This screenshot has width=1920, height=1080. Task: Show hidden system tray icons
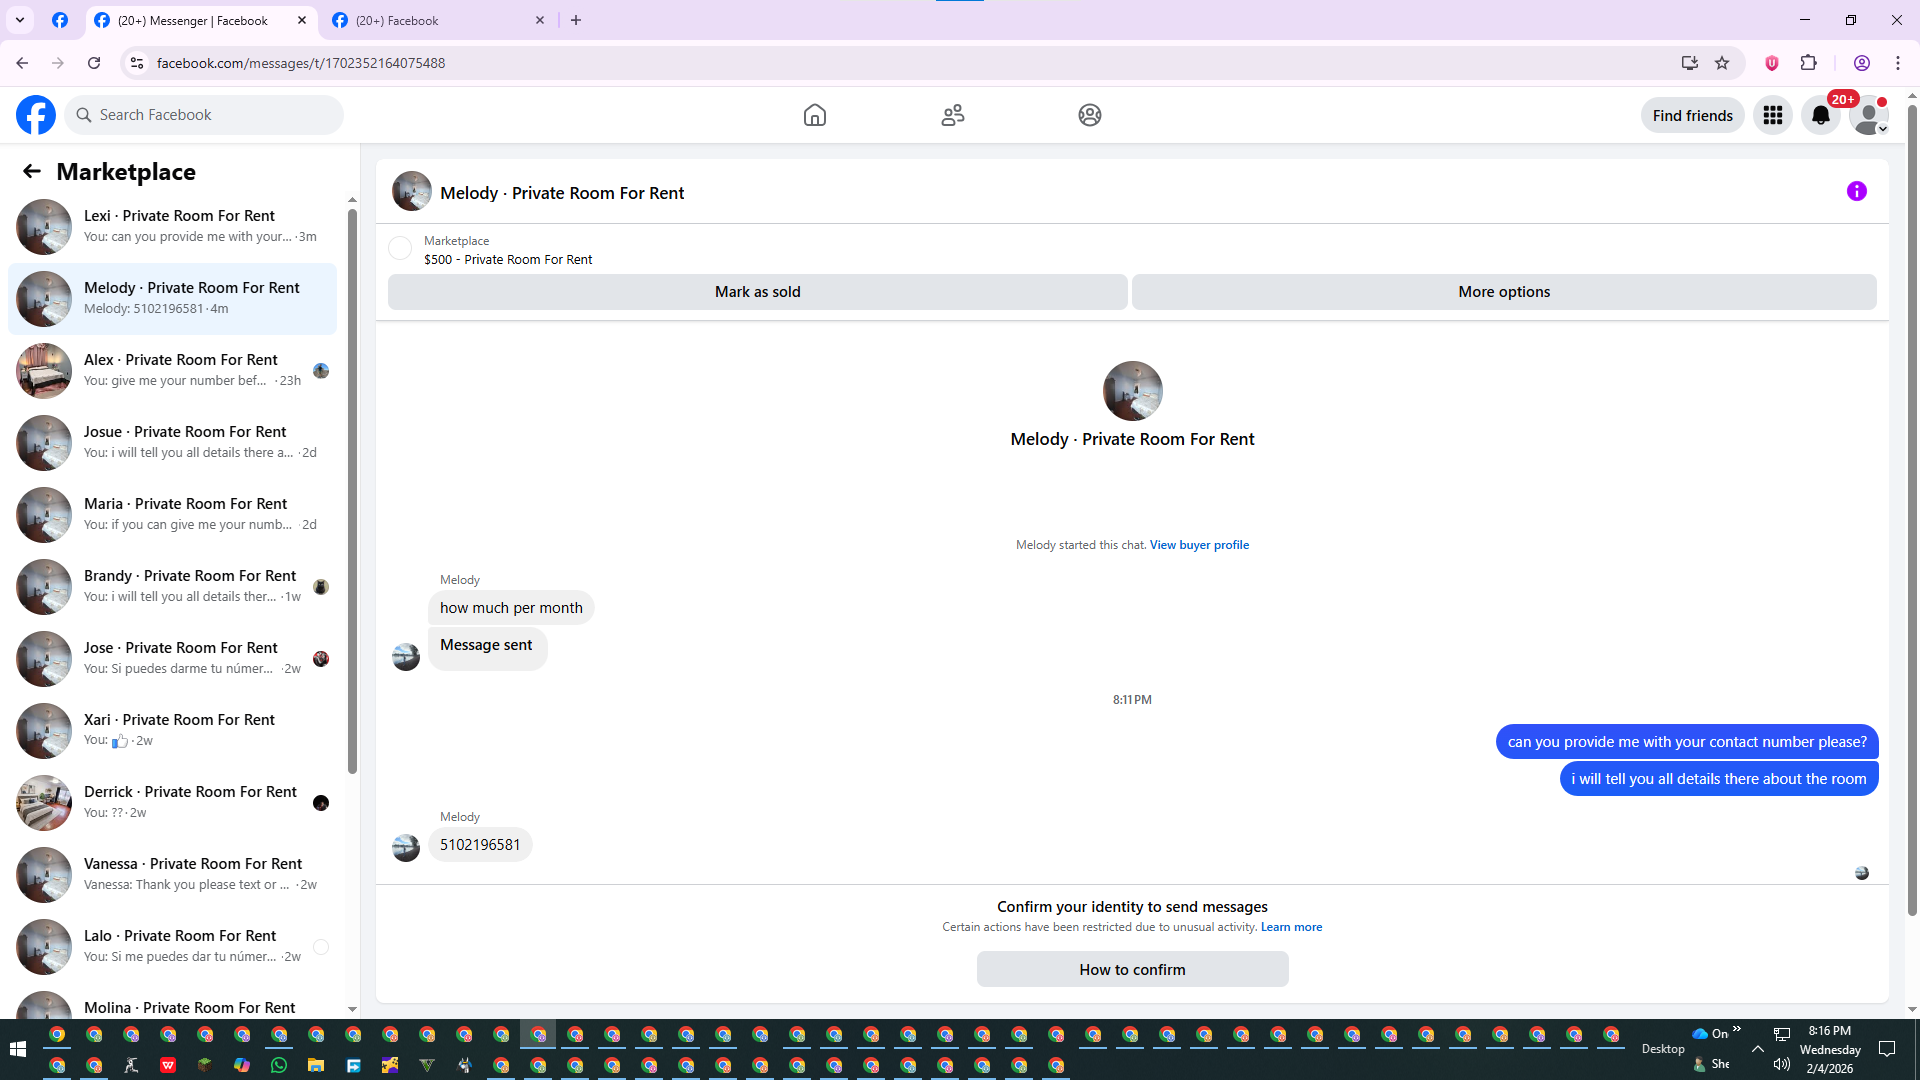tap(1757, 1049)
